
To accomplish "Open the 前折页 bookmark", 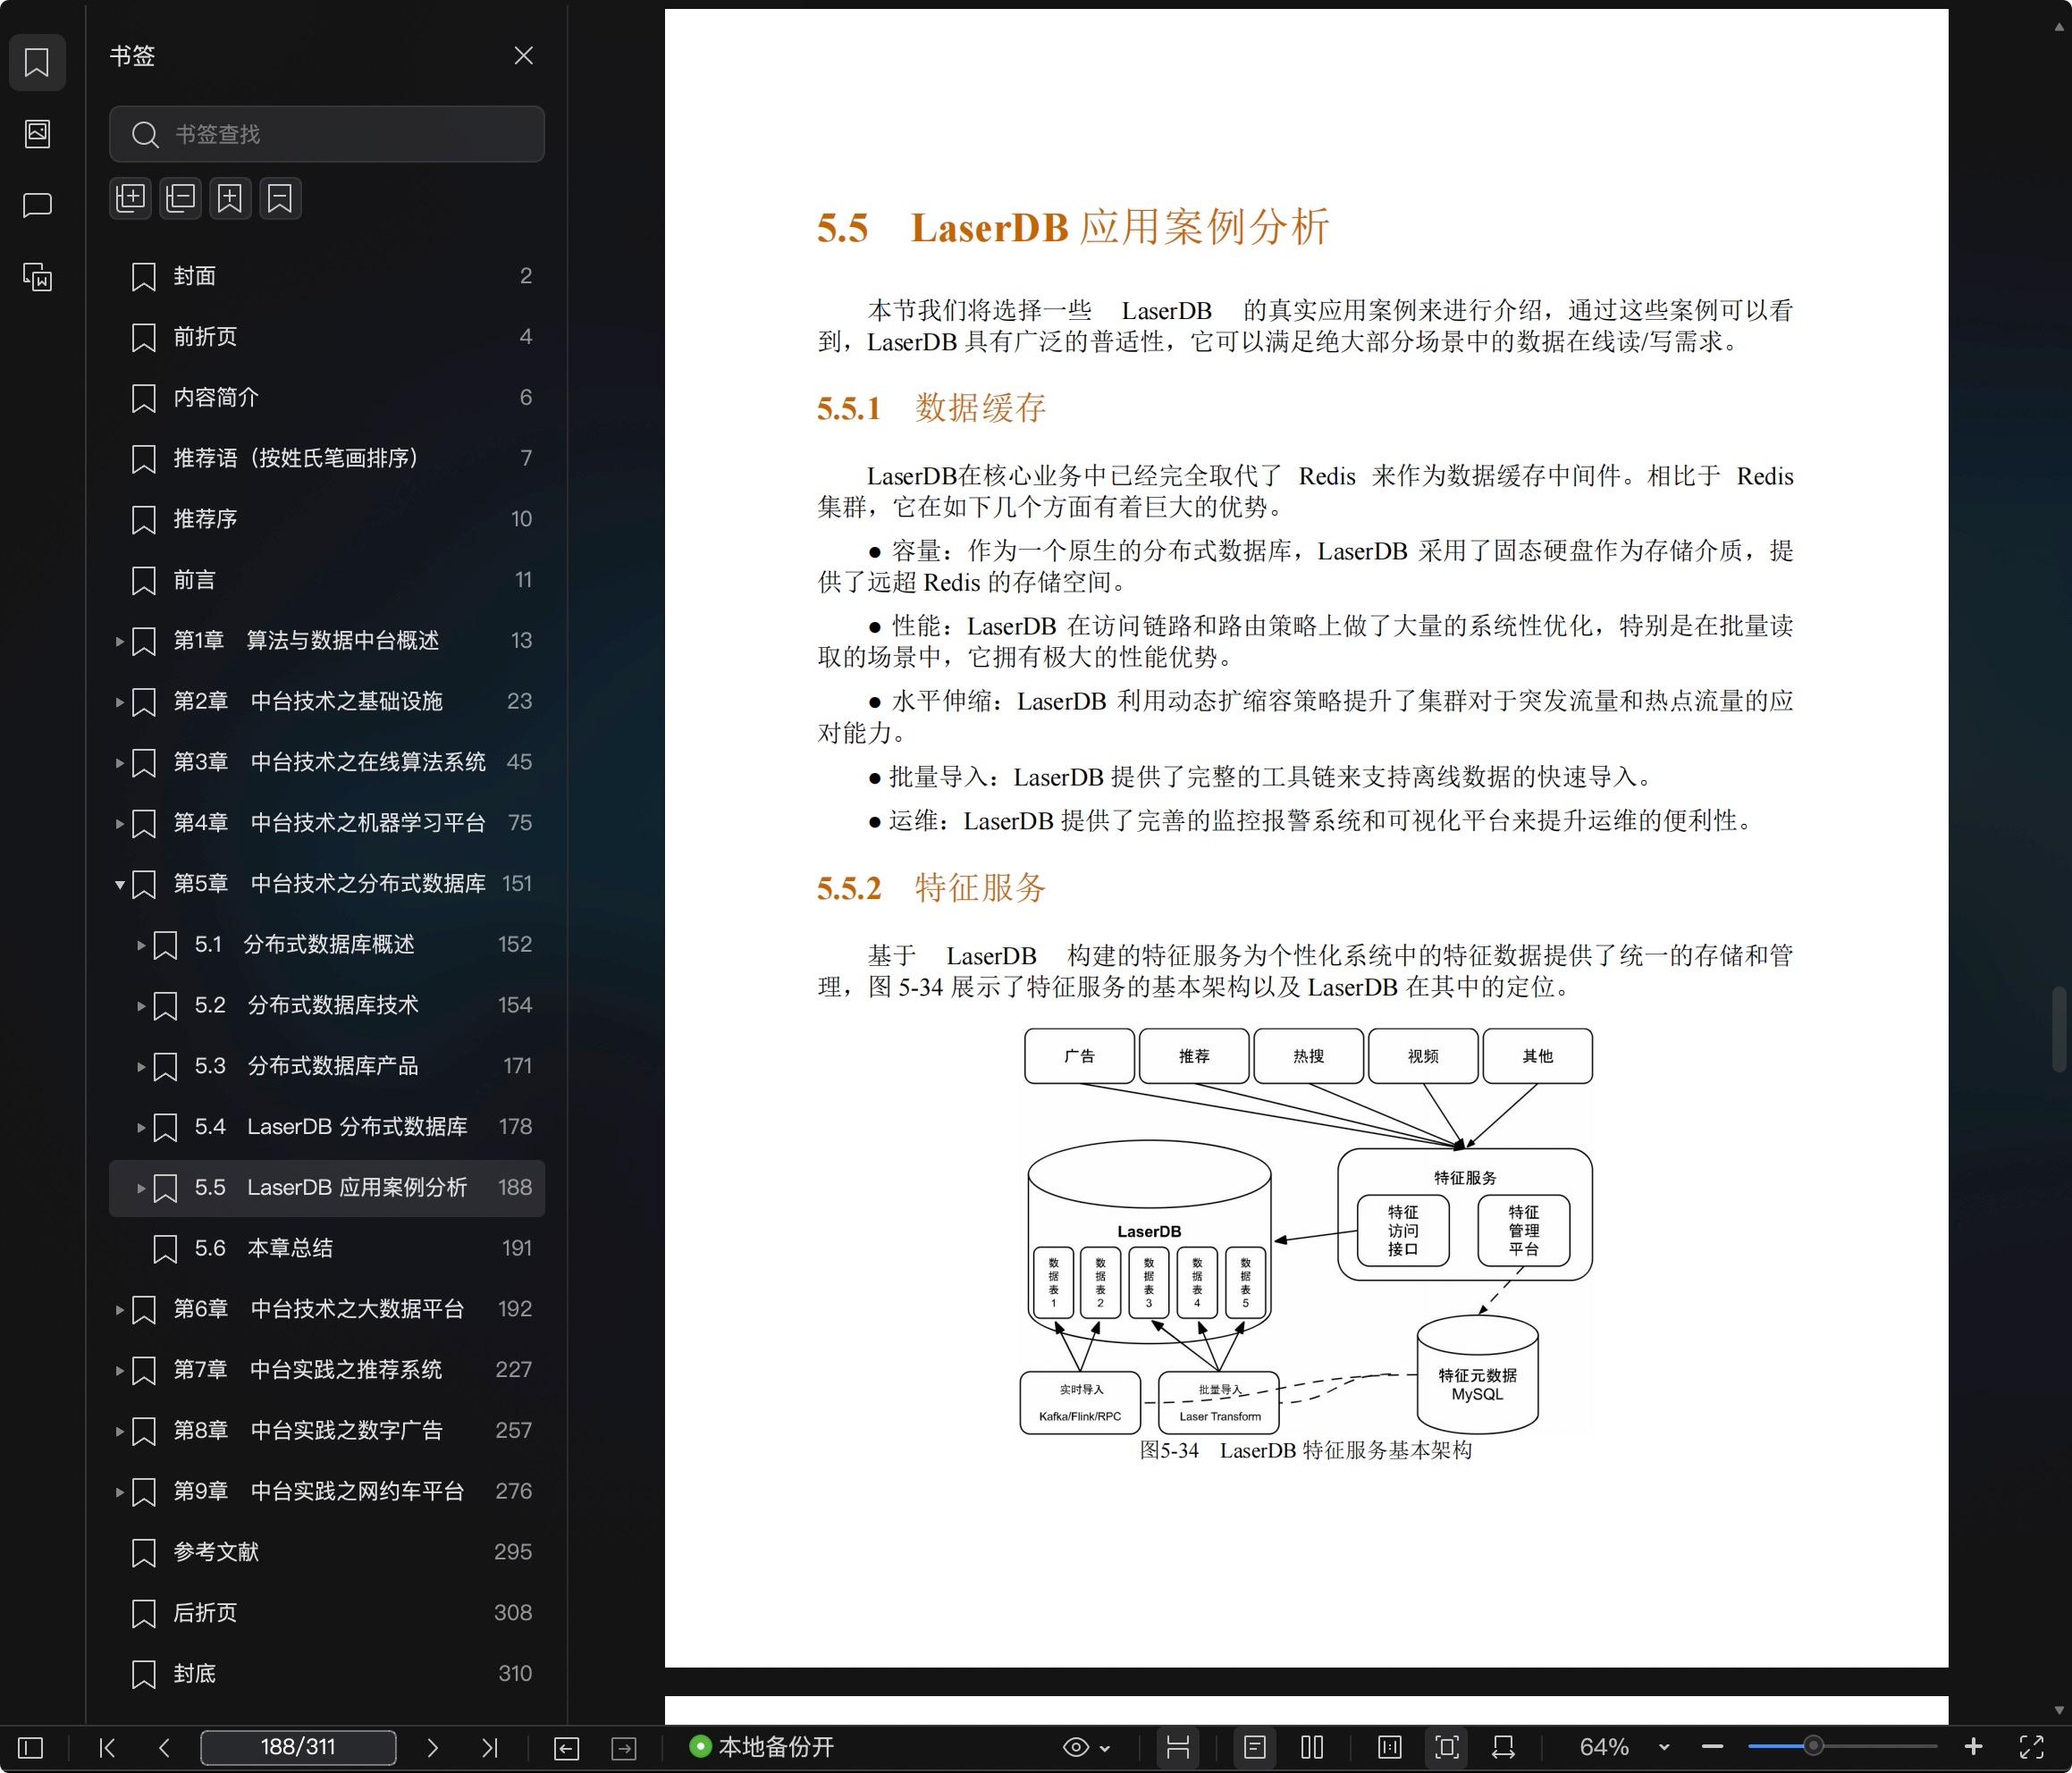I will tap(327, 337).
